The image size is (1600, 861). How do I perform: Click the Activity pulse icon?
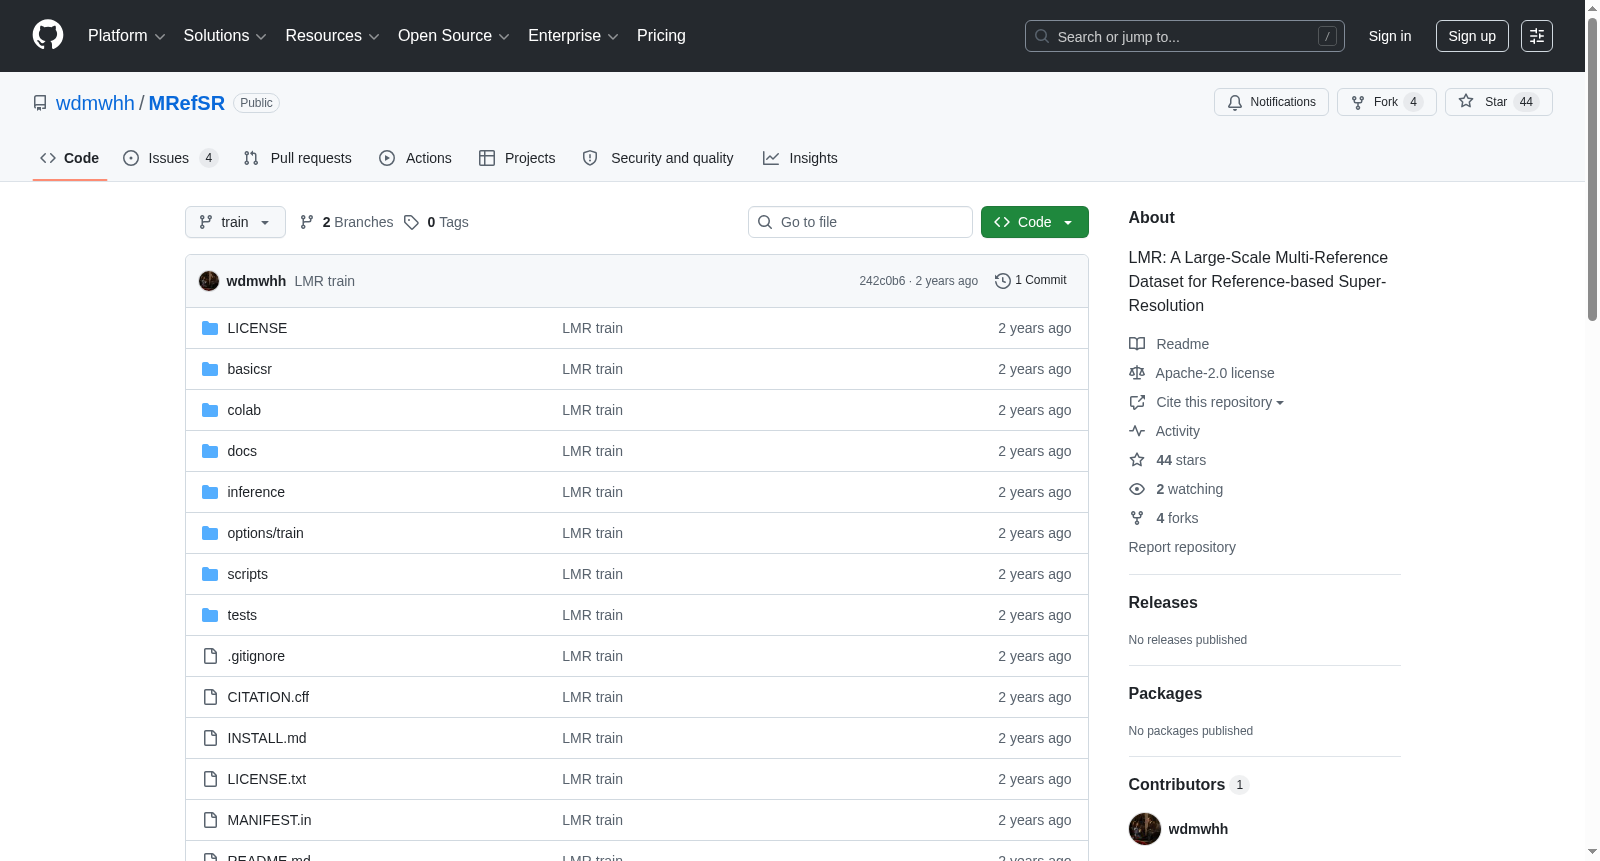tap(1137, 431)
